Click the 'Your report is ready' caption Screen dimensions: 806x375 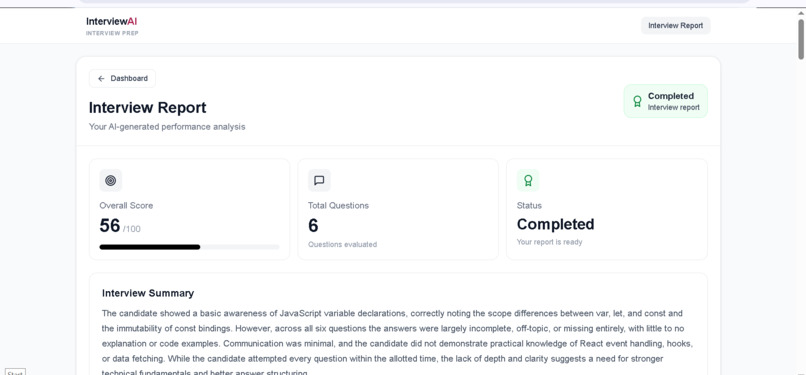[x=549, y=242]
